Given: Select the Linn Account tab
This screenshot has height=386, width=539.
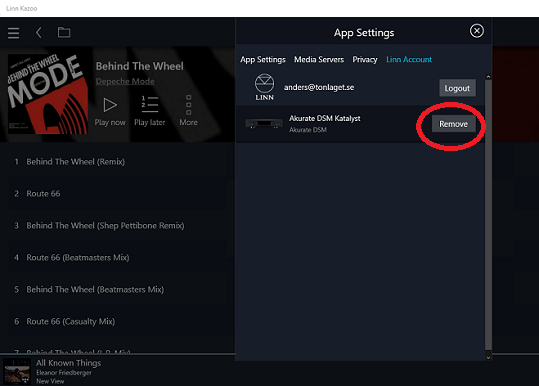Looking at the screenshot, I should tap(409, 59).
